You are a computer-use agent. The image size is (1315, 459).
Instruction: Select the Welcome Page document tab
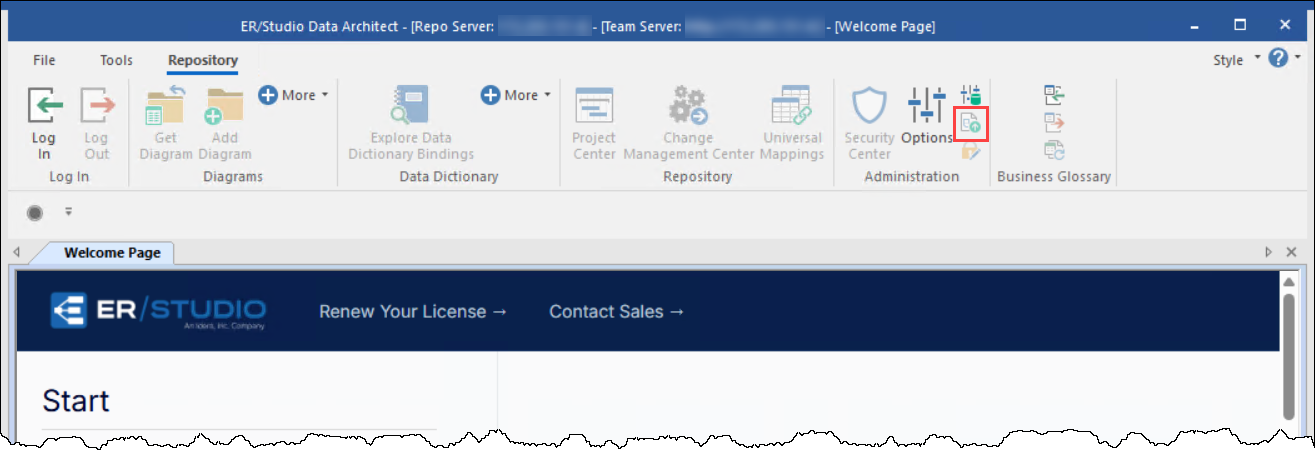pos(112,253)
